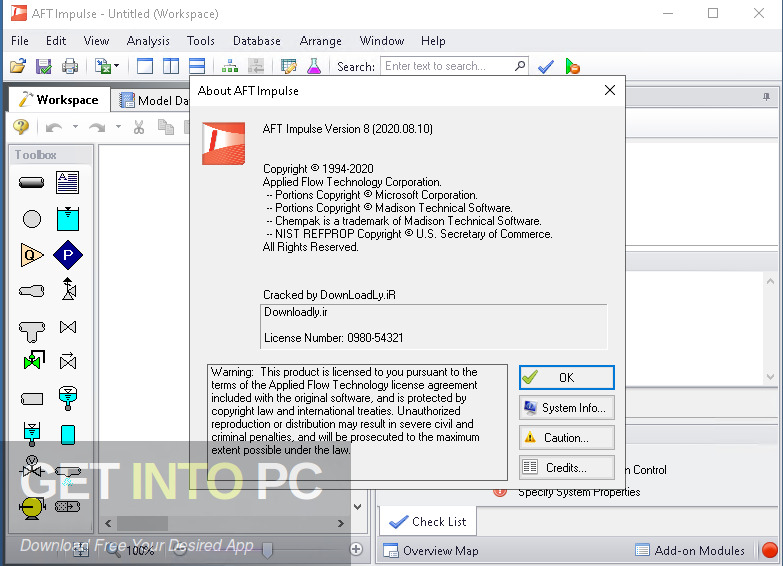Image resolution: width=783 pixels, height=566 pixels.
Task: Open a model with the folder icon
Action: (x=18, y=66)
